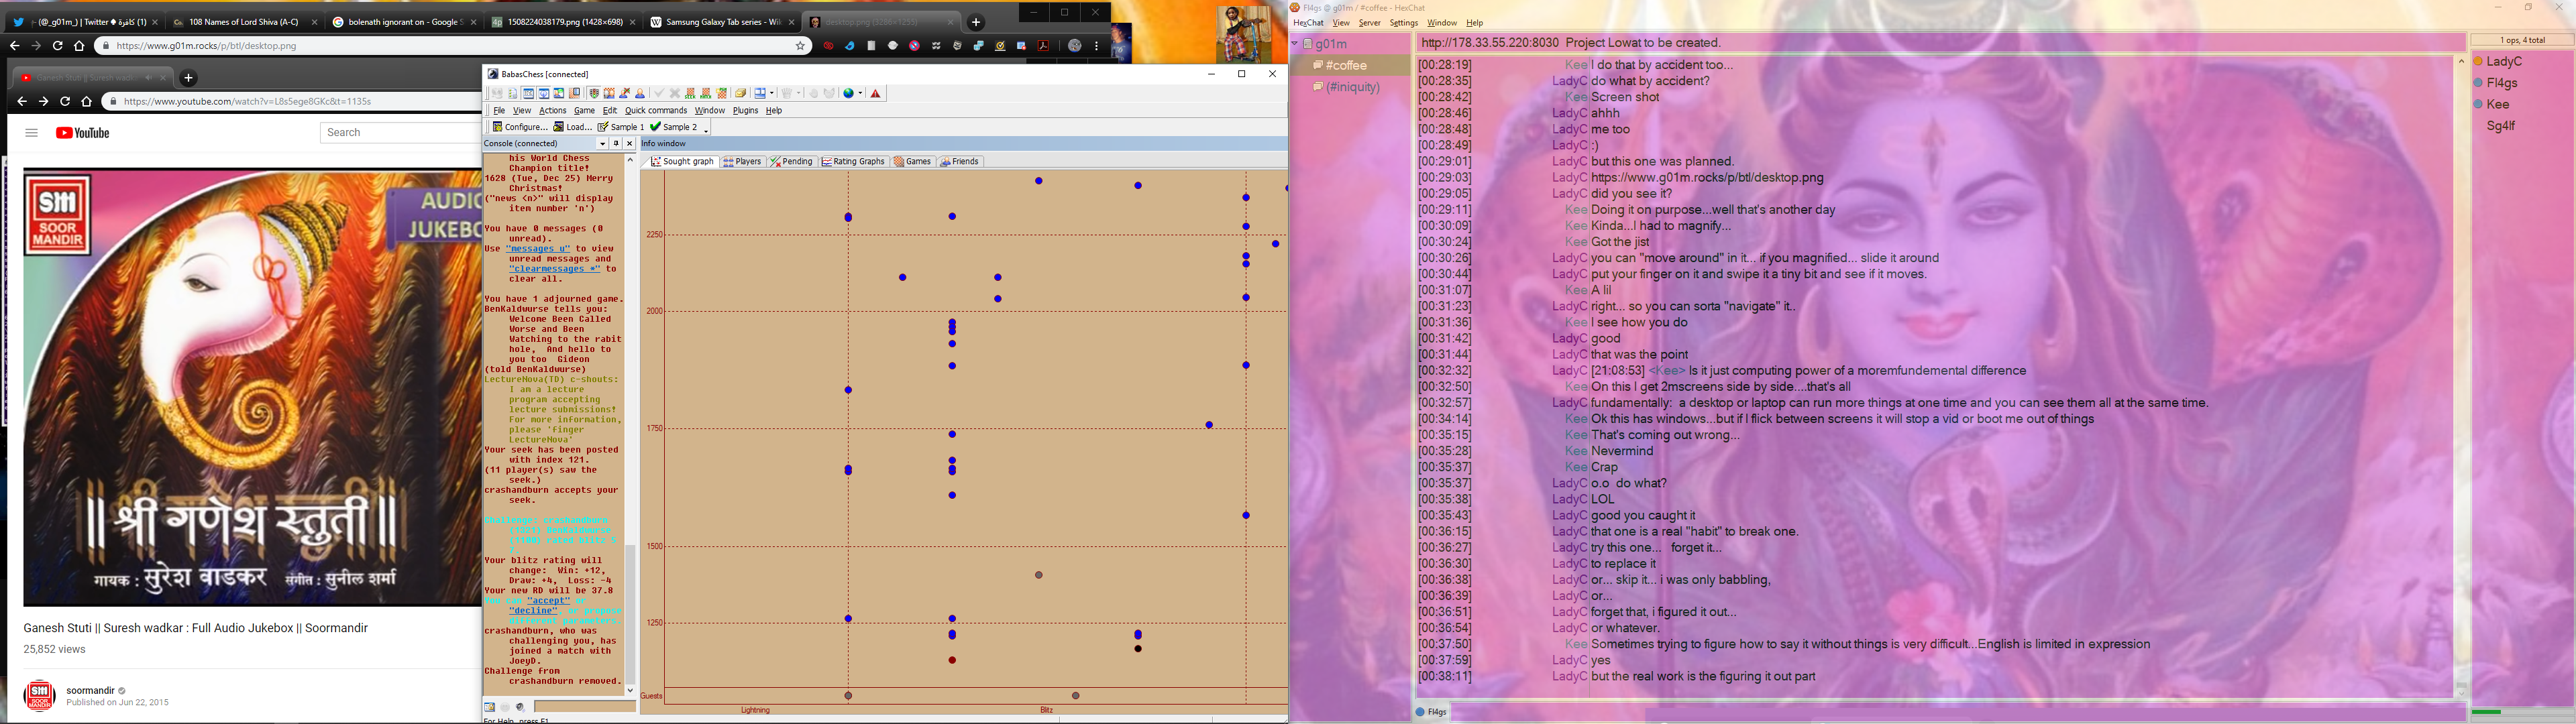This screenshot has width=2576, height=724.
Task: Click the red PDF extension icon in Chrome
Action: coord(1043,46)
